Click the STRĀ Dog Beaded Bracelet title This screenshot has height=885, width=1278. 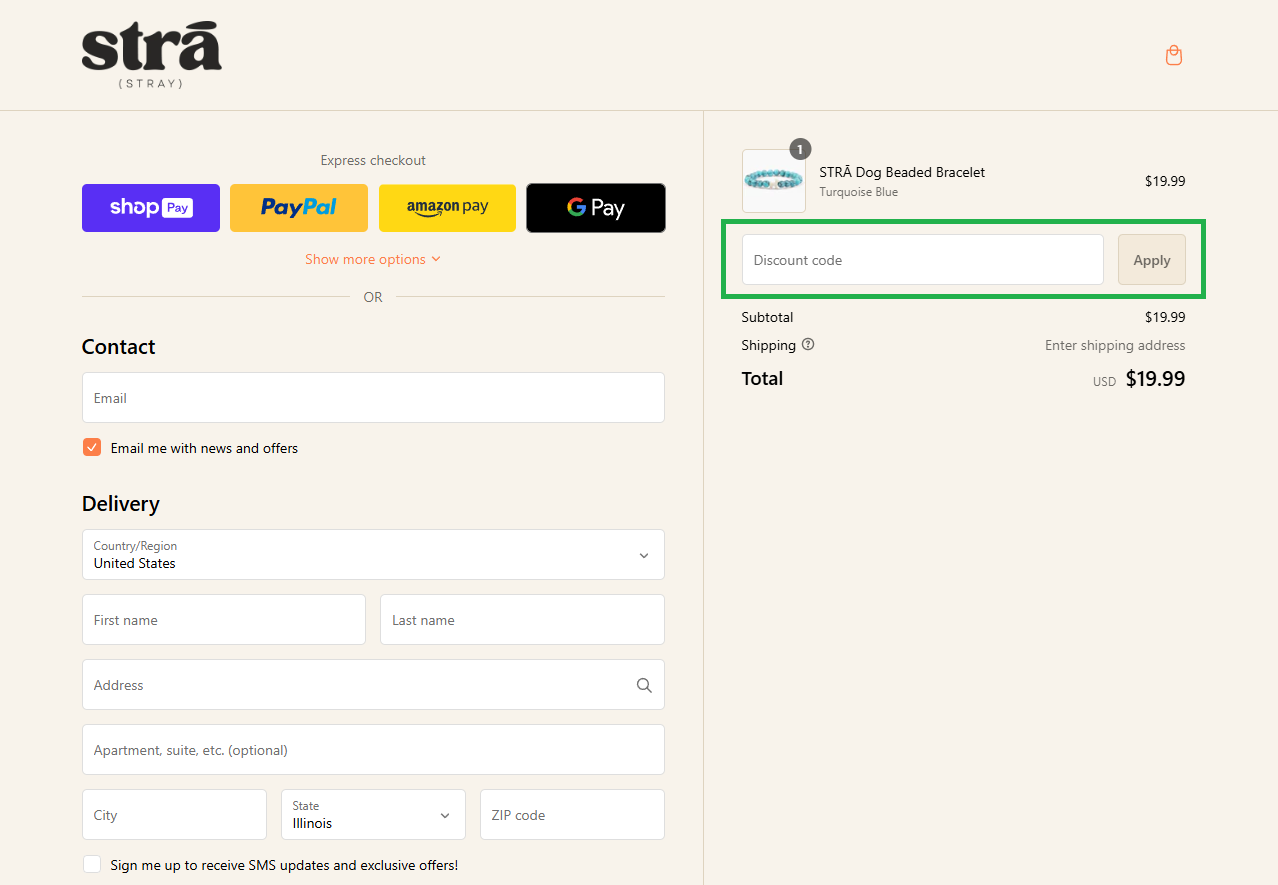902,172
